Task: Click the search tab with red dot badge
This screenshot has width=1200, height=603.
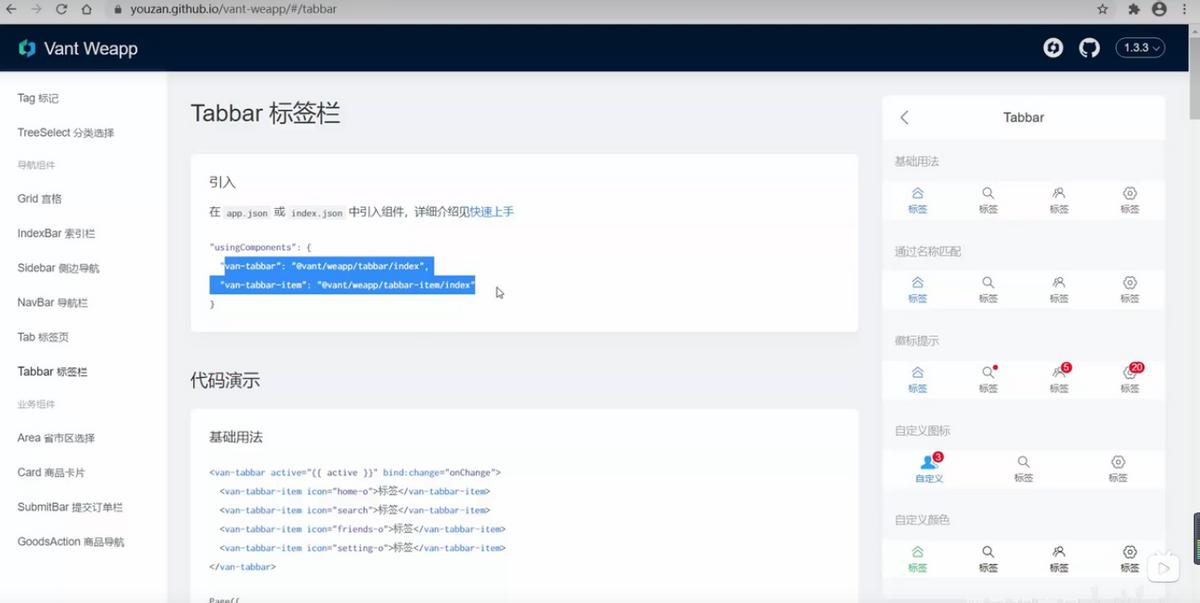Action: click(988, 377)
